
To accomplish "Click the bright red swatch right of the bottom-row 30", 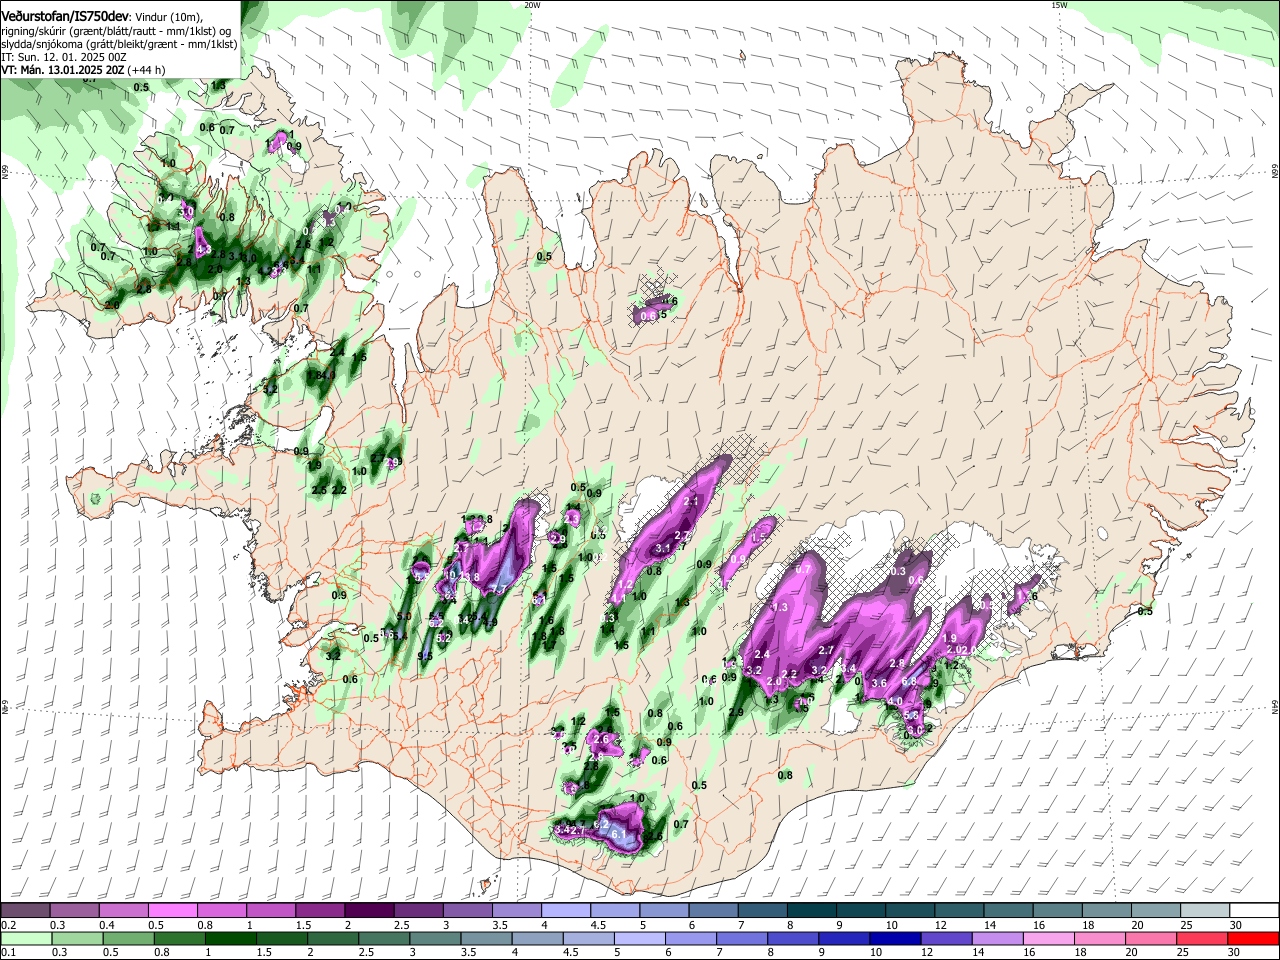I will (x=1254, y=939).
